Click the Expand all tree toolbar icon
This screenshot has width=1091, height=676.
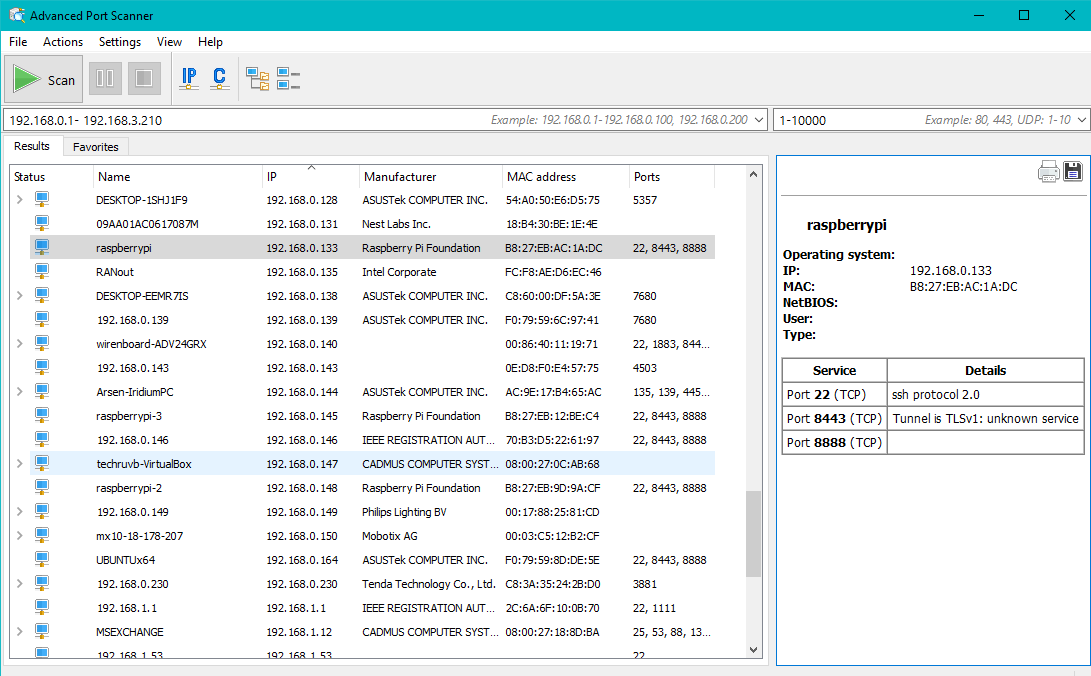pos(258,79)
